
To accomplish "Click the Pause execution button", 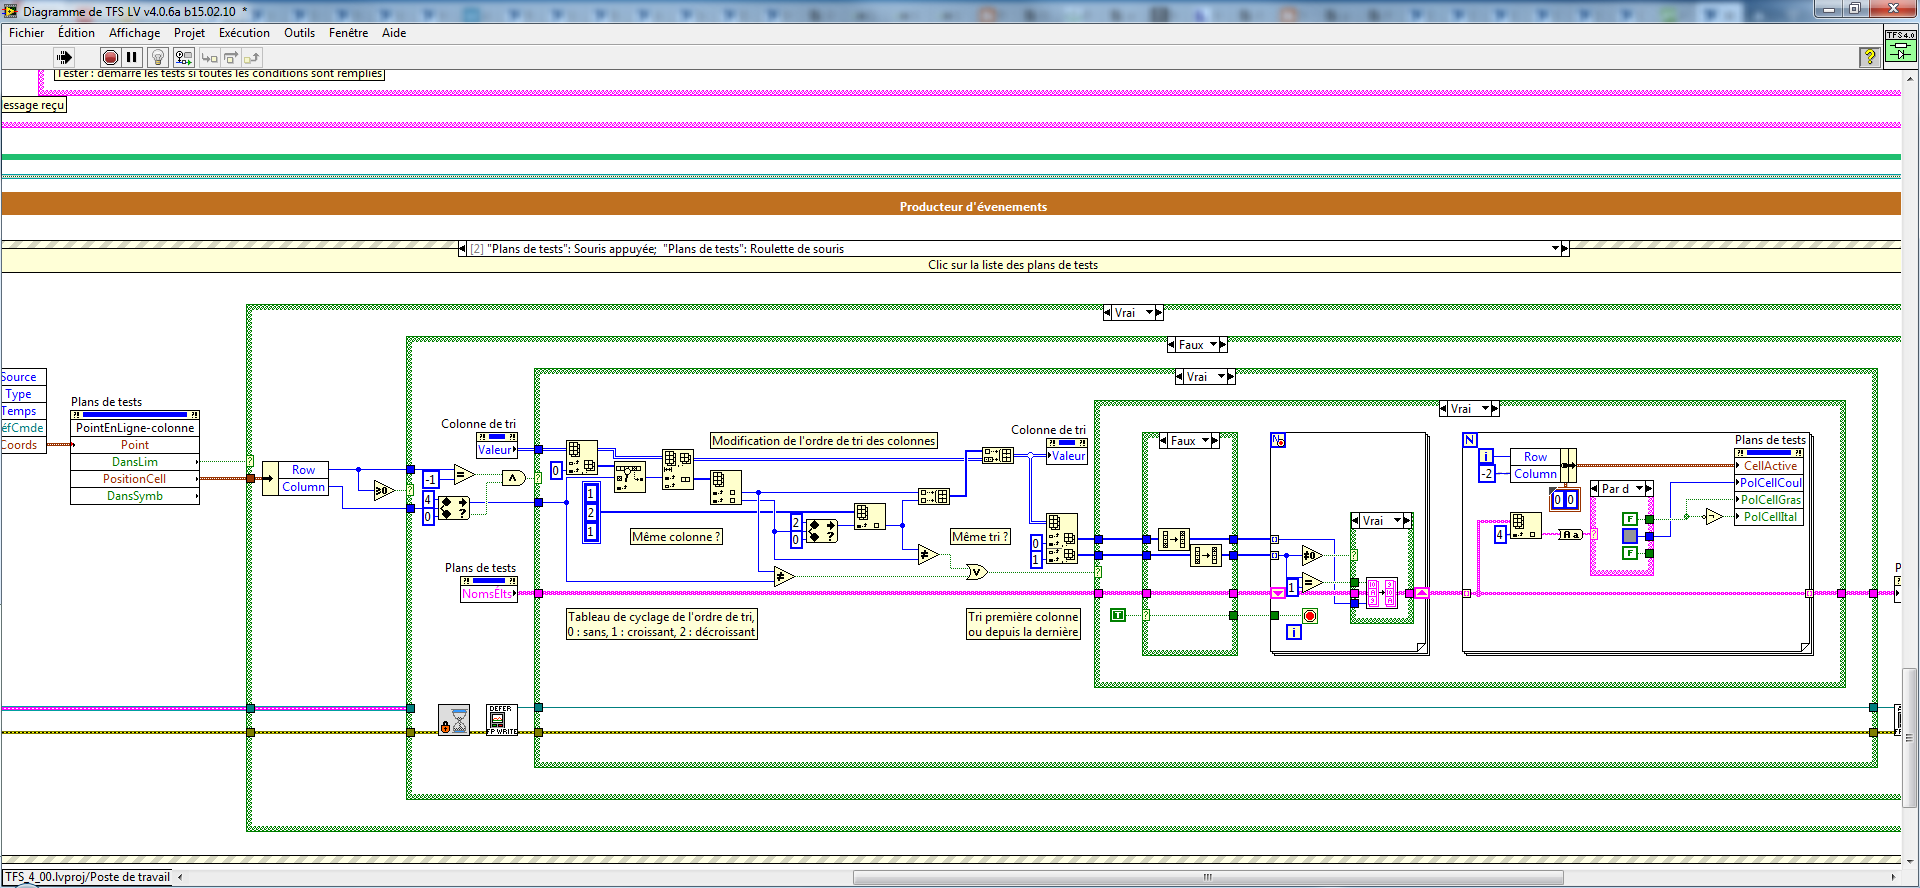I will (131, 57).
